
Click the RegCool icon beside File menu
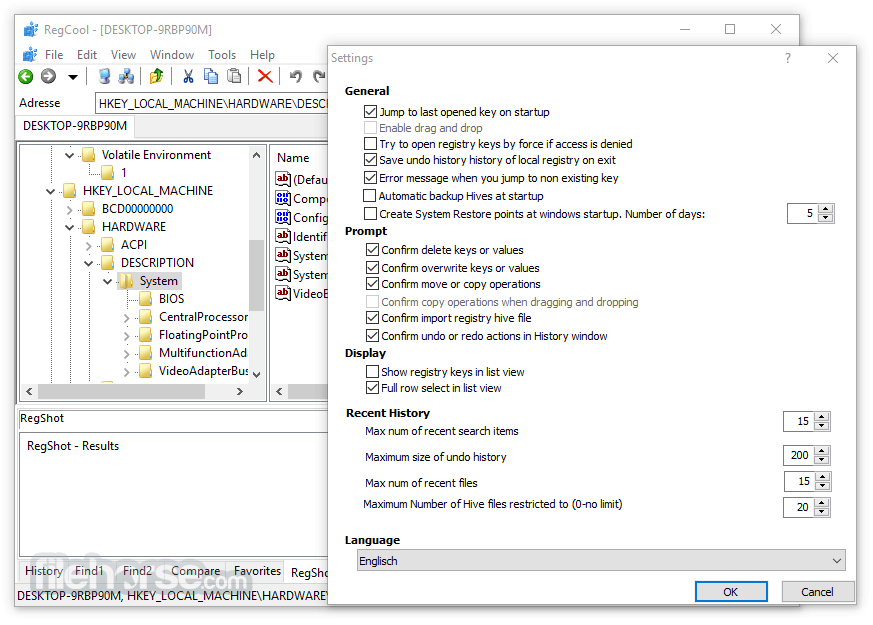tap(30, 55)
